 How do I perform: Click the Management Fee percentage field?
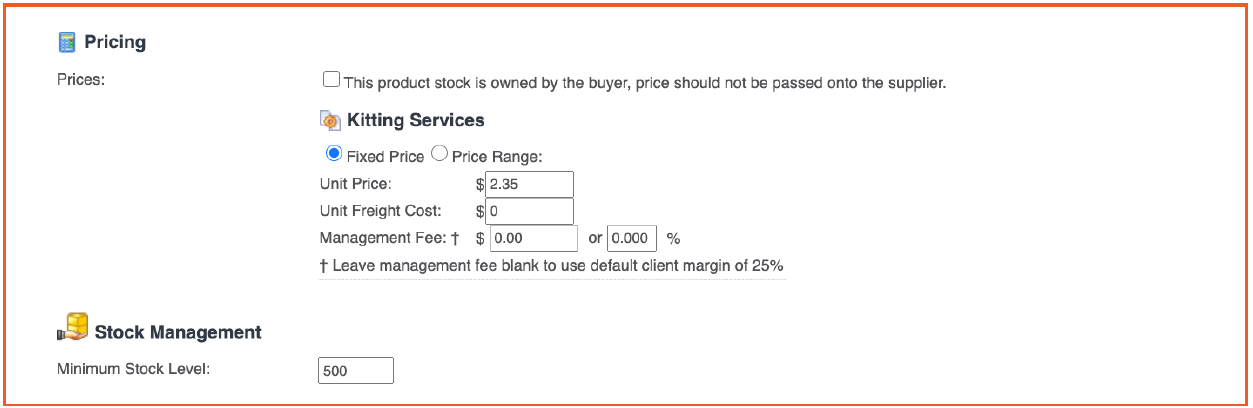(632, 238)
